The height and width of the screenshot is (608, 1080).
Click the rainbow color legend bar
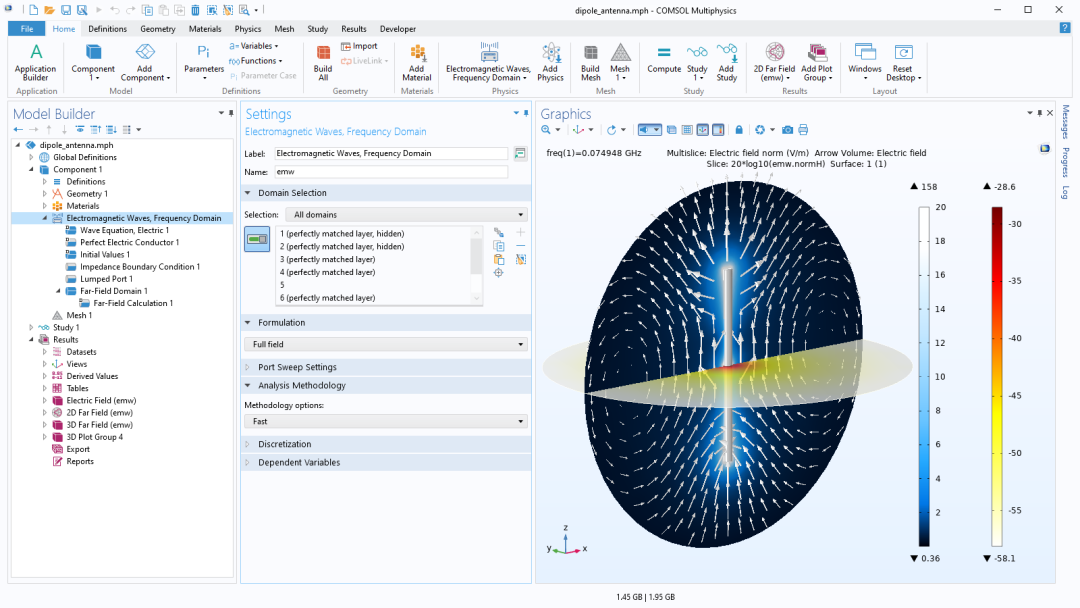point(997,377)
